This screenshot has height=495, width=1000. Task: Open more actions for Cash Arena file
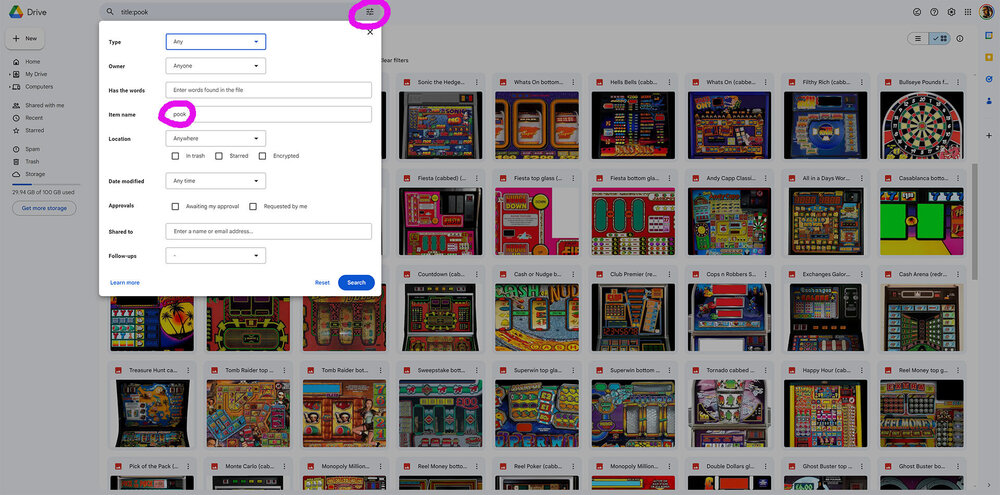pos(959,274)
